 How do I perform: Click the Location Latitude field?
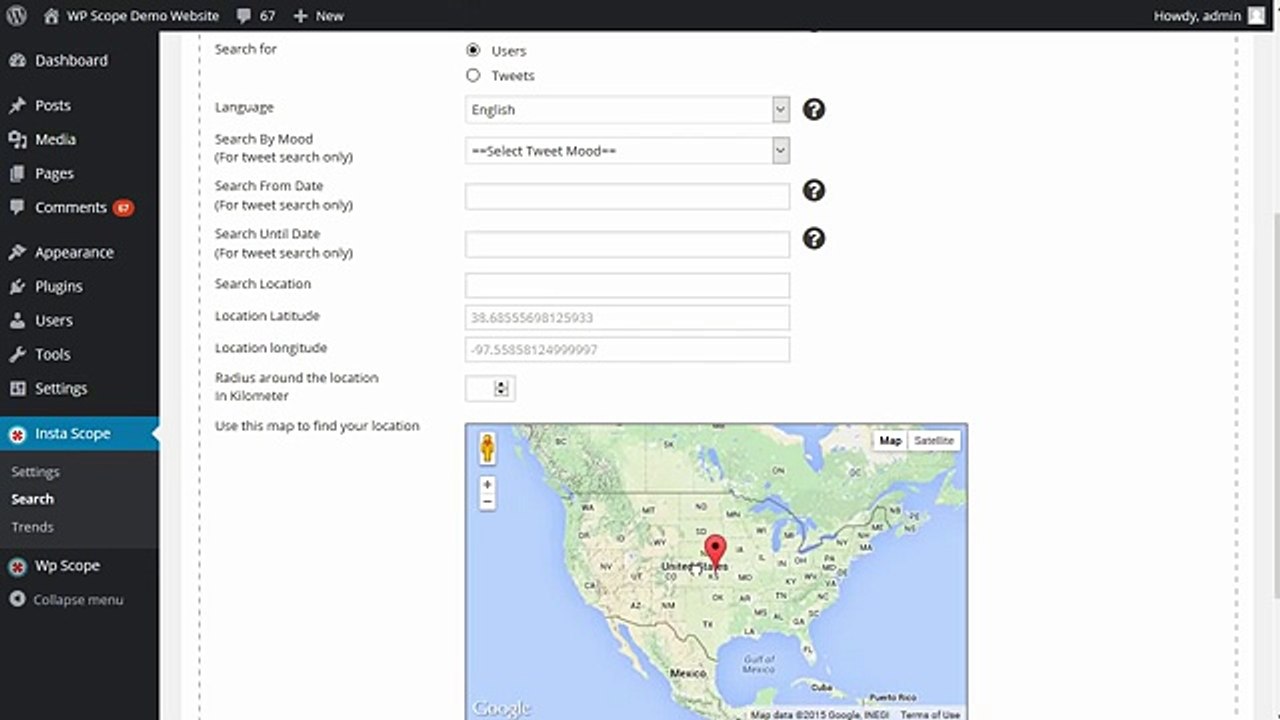pyautogui.click(x=627, y=318)
